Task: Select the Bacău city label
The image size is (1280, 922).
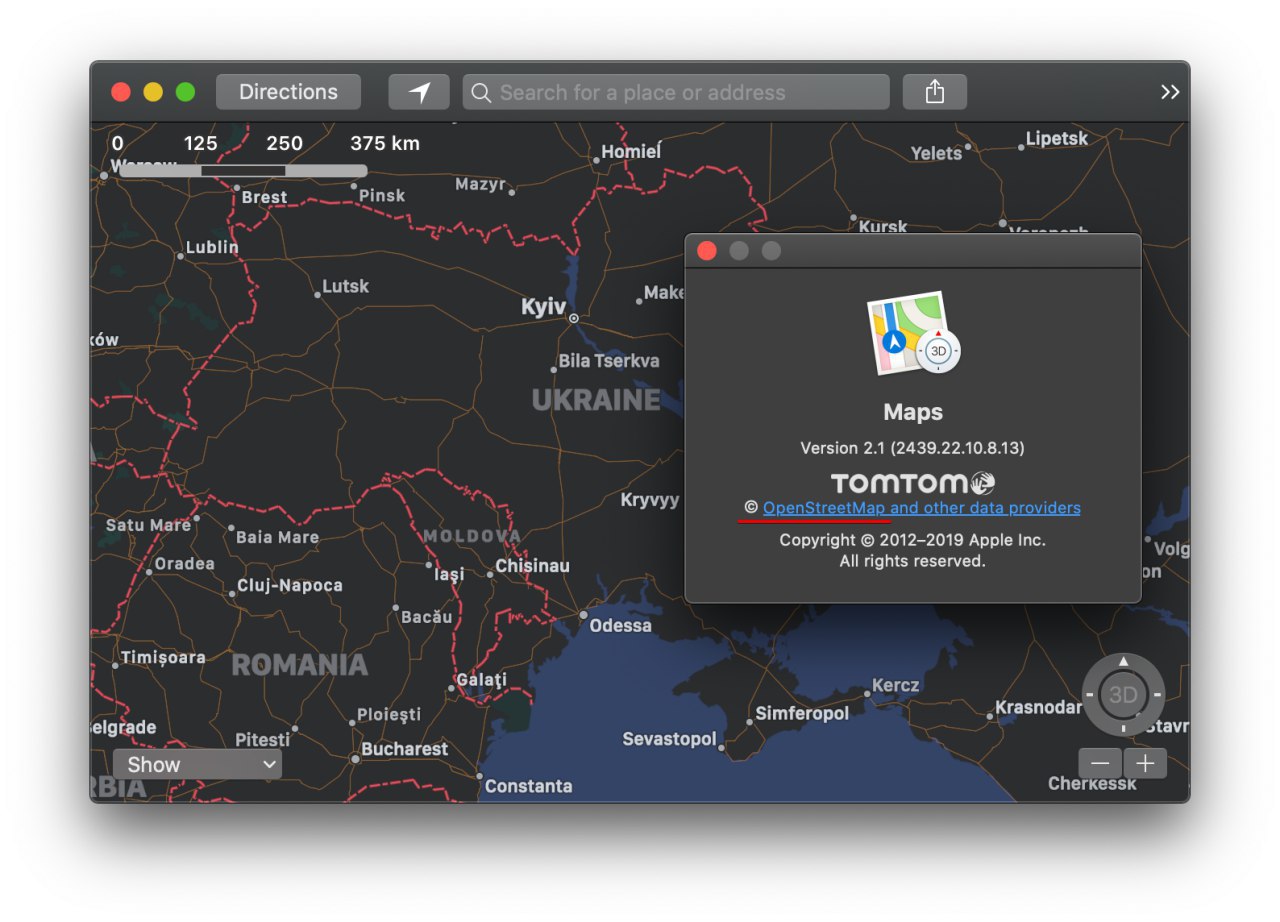Action: click(x=427, y=617)
